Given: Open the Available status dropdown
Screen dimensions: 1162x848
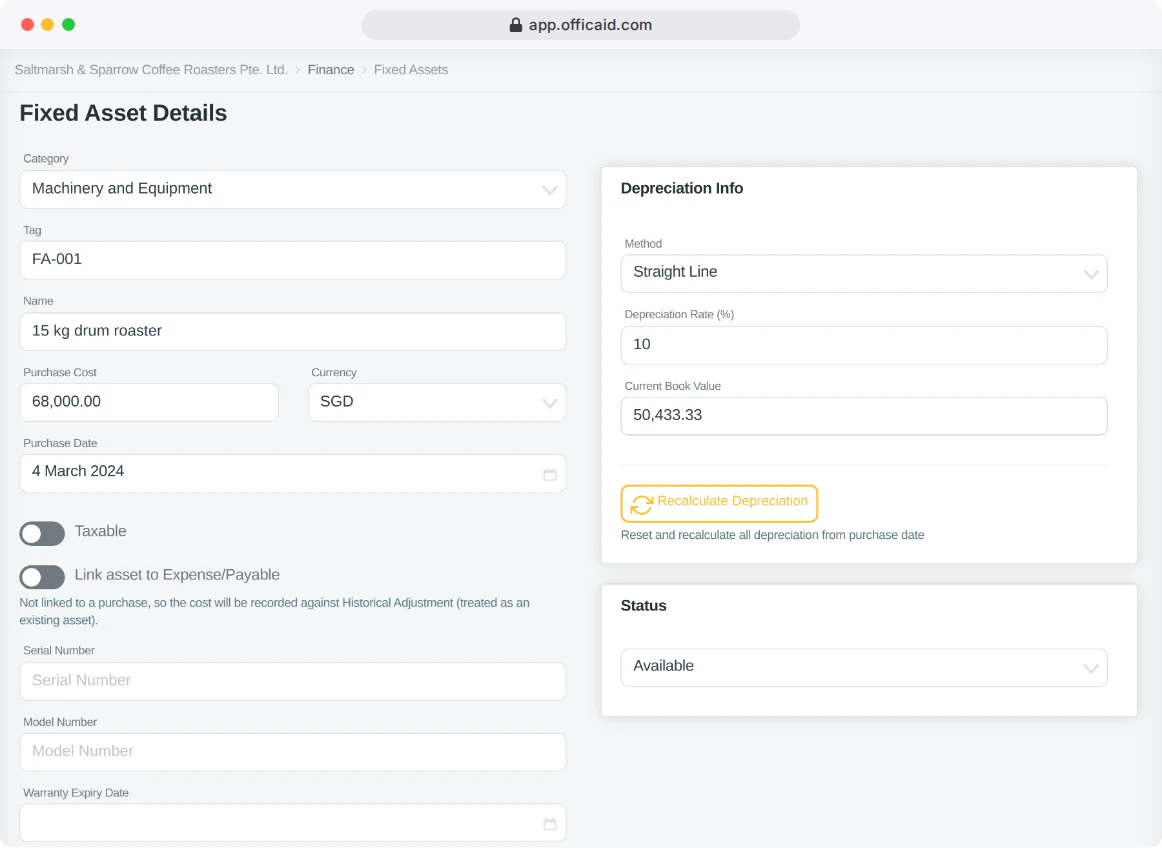Looking at the screenshot, I should click(x=864, y=667).
